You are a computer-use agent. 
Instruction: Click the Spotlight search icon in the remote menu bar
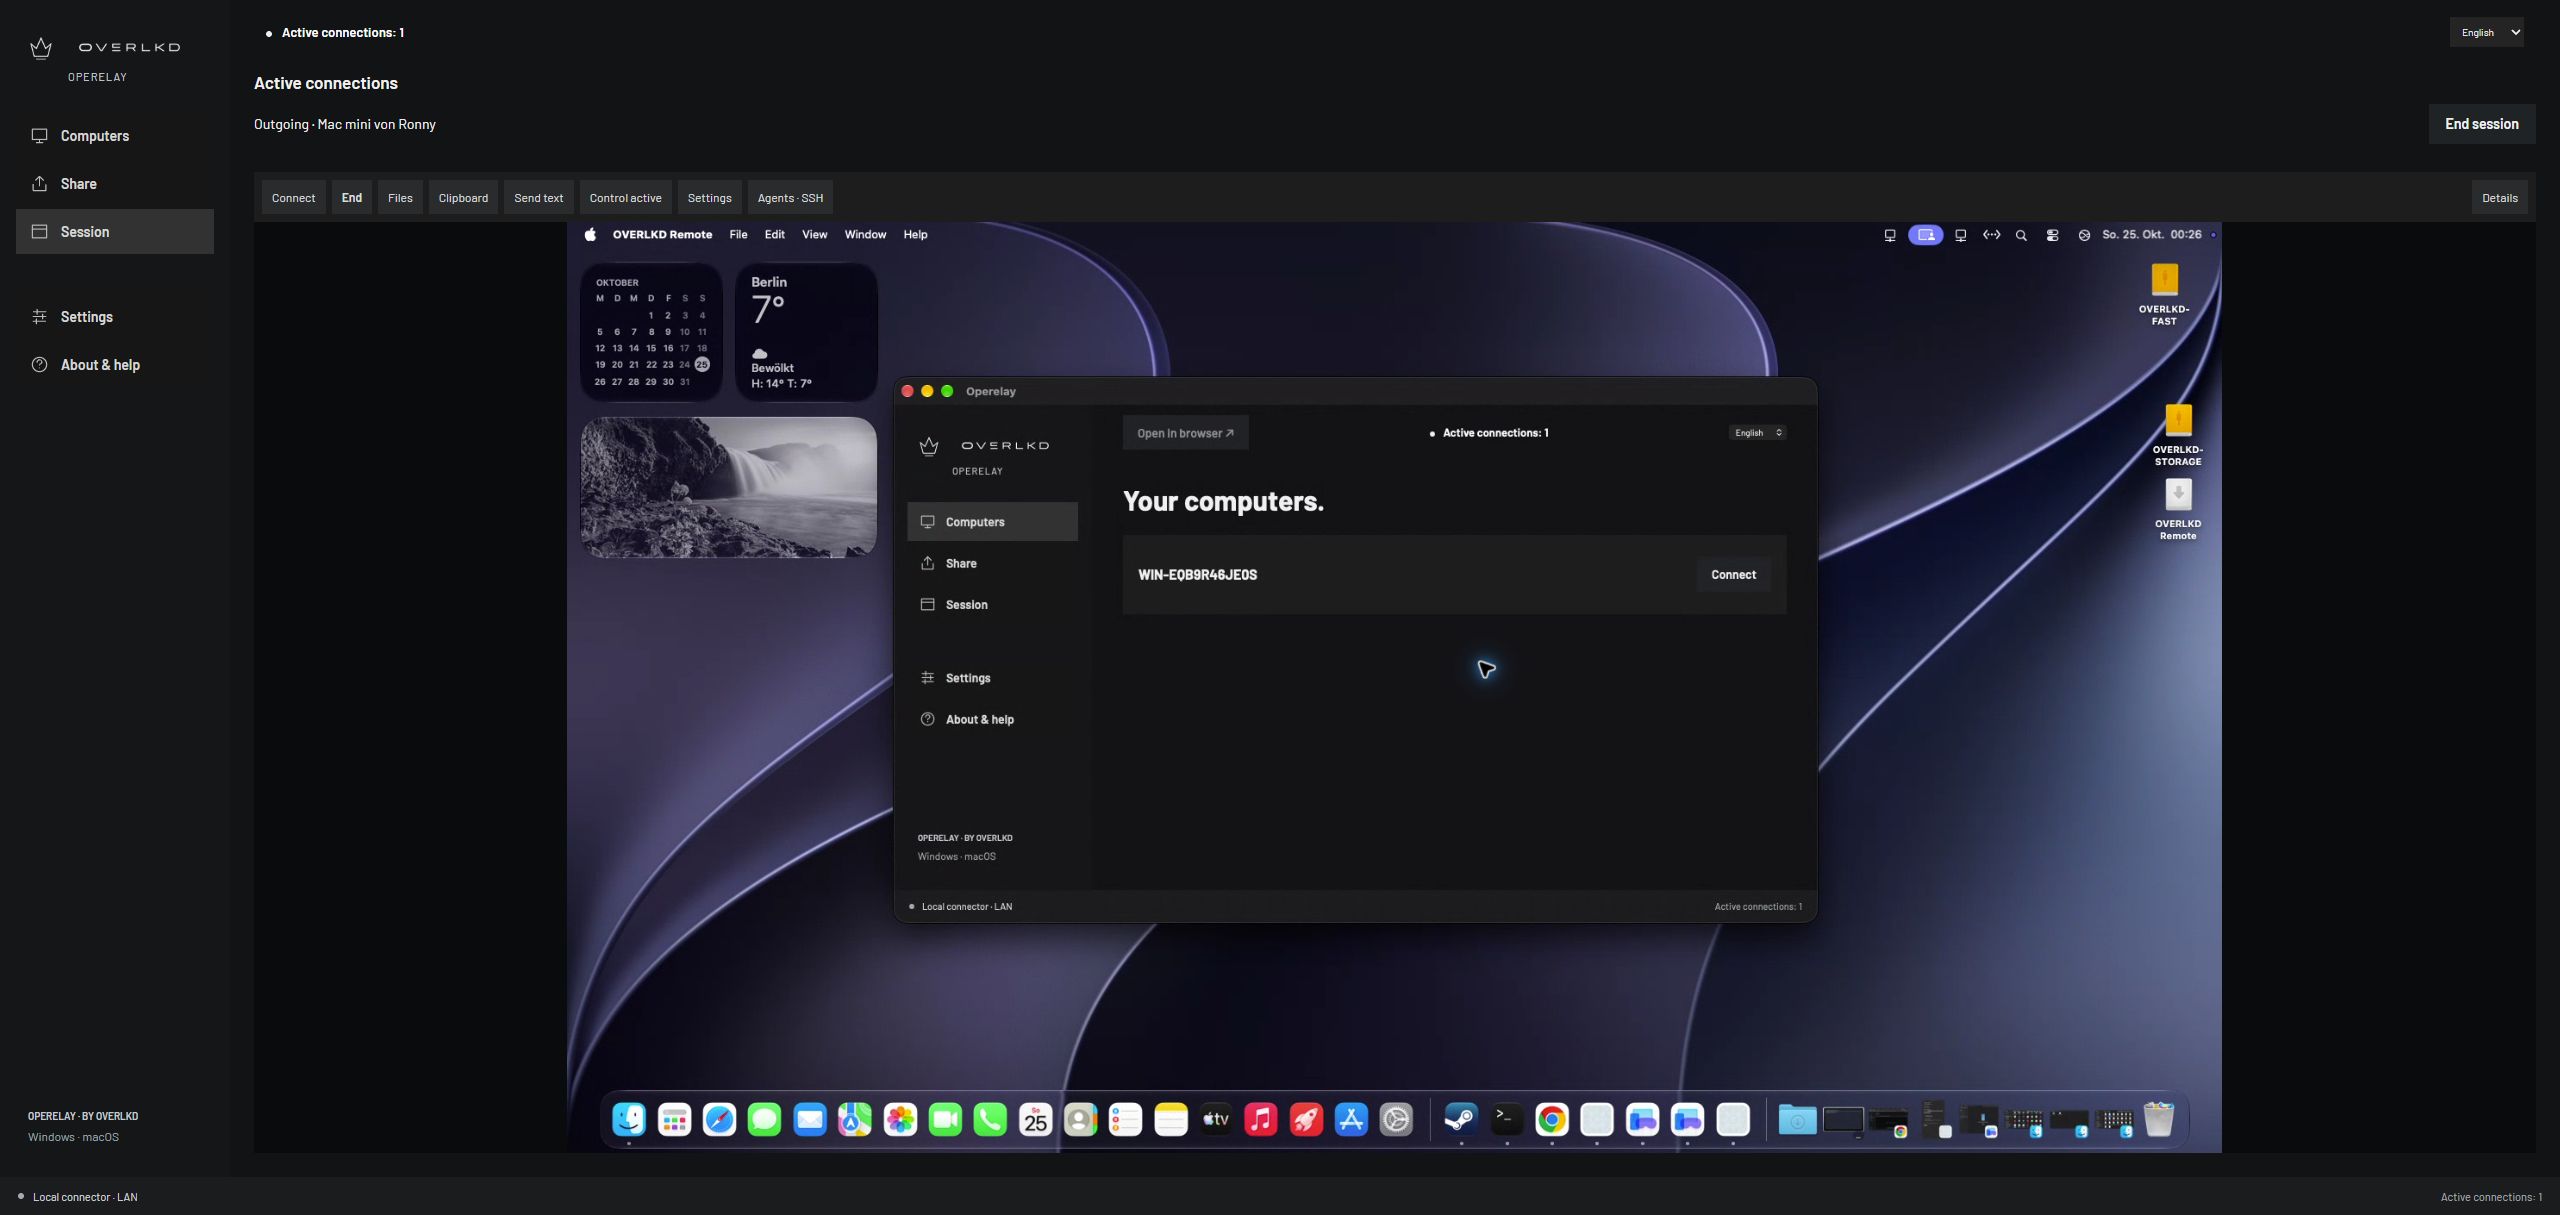click(x=2021, y=236)
